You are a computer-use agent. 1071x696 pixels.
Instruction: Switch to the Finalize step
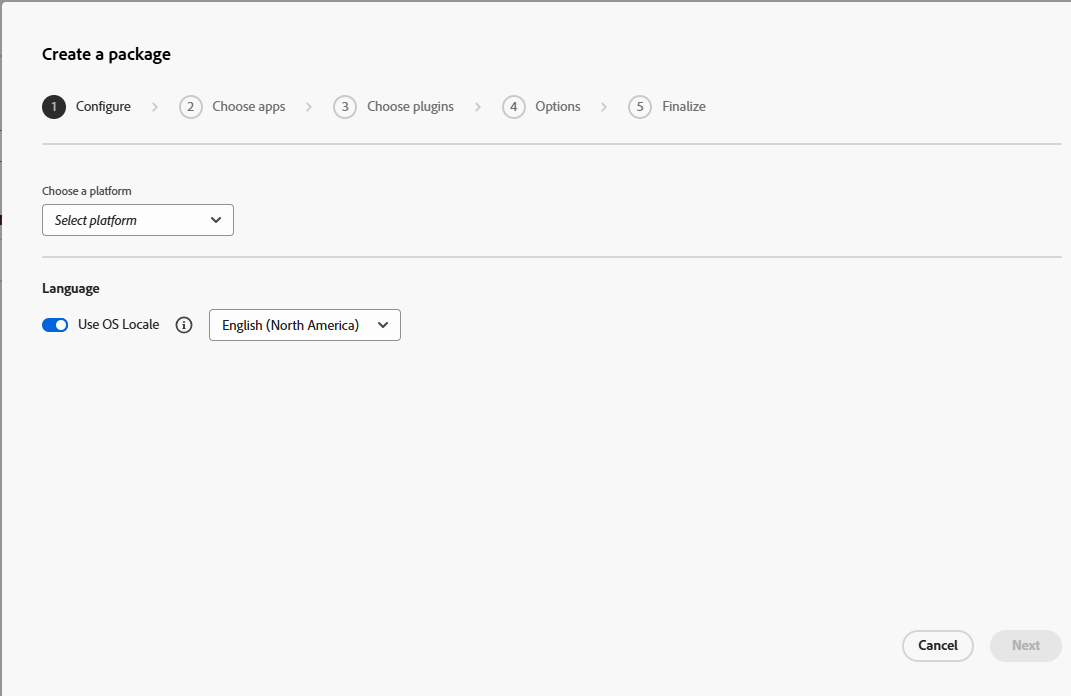(x=681, y=106)
